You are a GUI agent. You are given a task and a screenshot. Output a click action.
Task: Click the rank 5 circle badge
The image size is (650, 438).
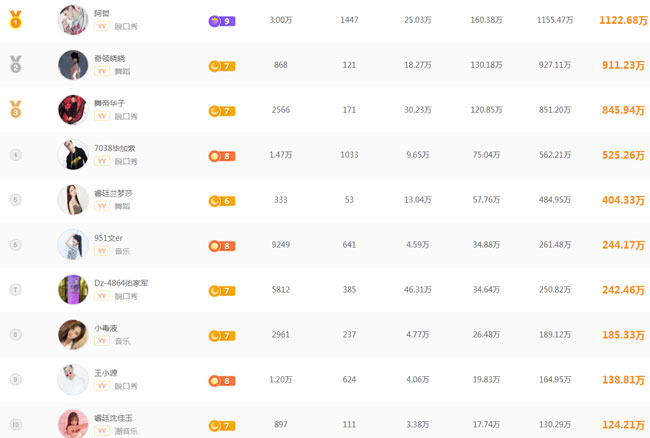tap(15, 200)
